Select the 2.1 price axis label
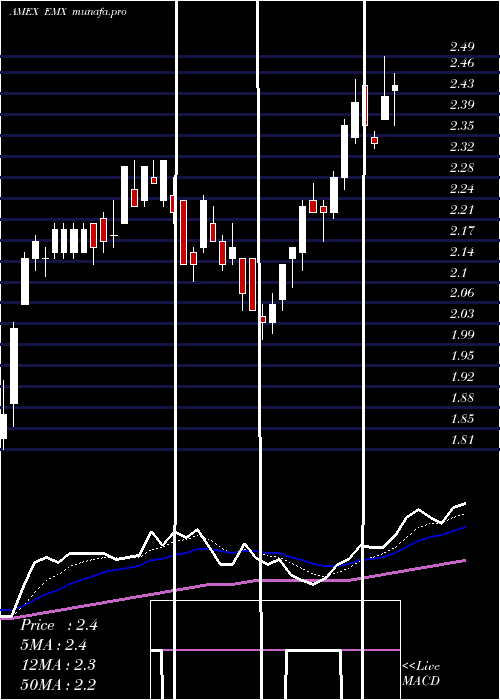 (459, 273)
